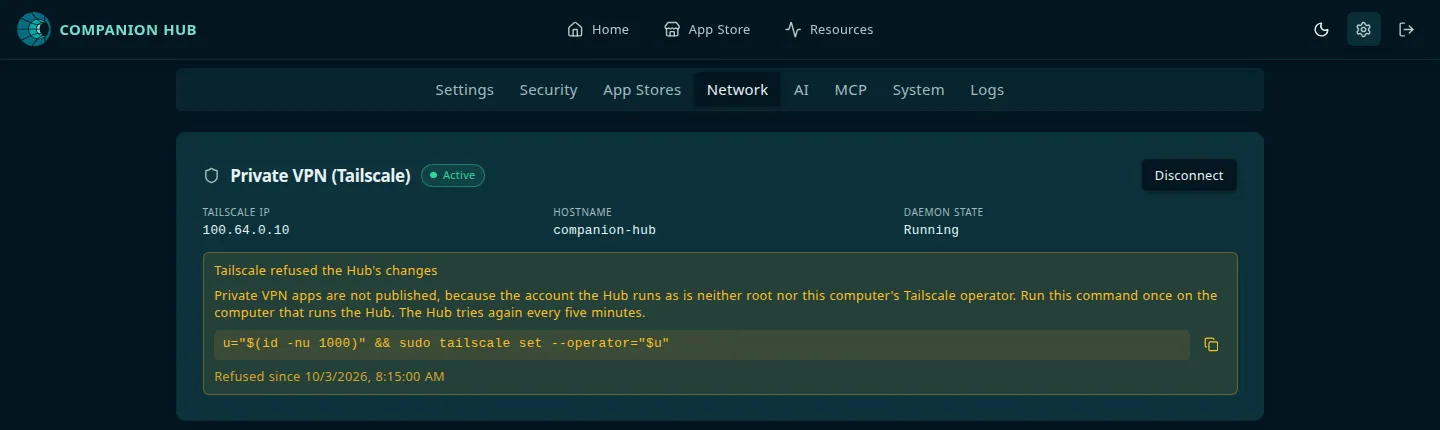This screenshot has width=1440, height=430.
Task: Open the App Store page
Action: tap(707, 30)
